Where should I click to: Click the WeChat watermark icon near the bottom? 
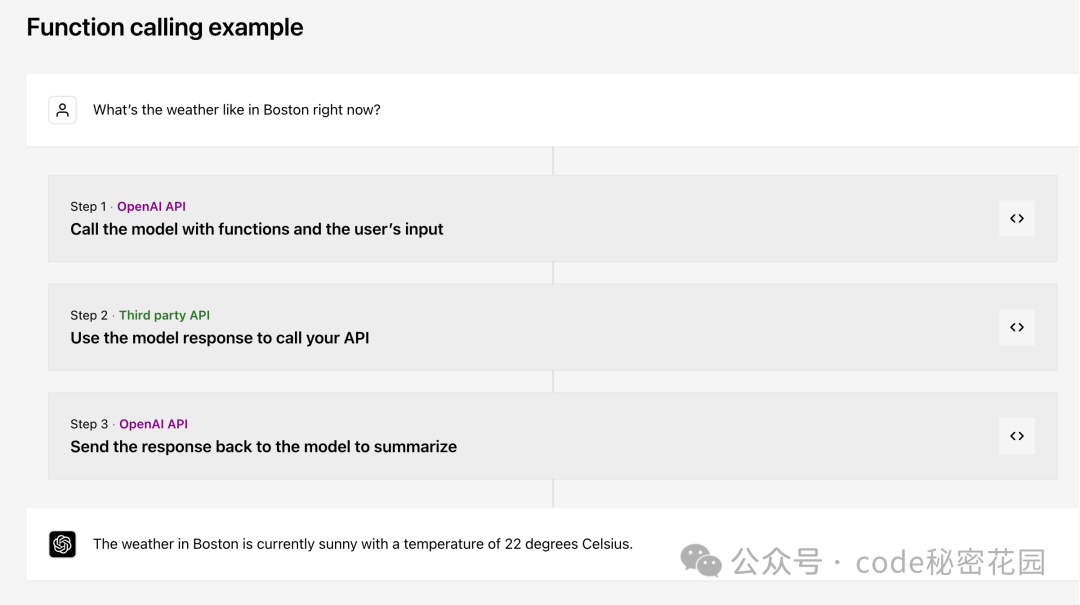701,562
